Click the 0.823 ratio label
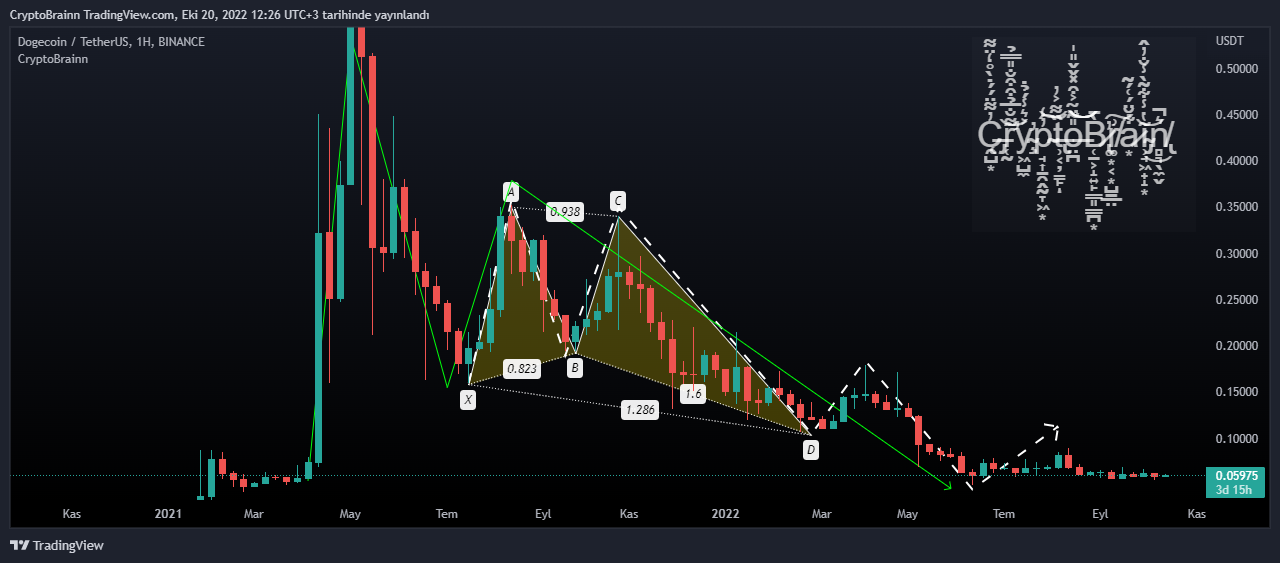Screen dimensions: 1280x563 522,369
